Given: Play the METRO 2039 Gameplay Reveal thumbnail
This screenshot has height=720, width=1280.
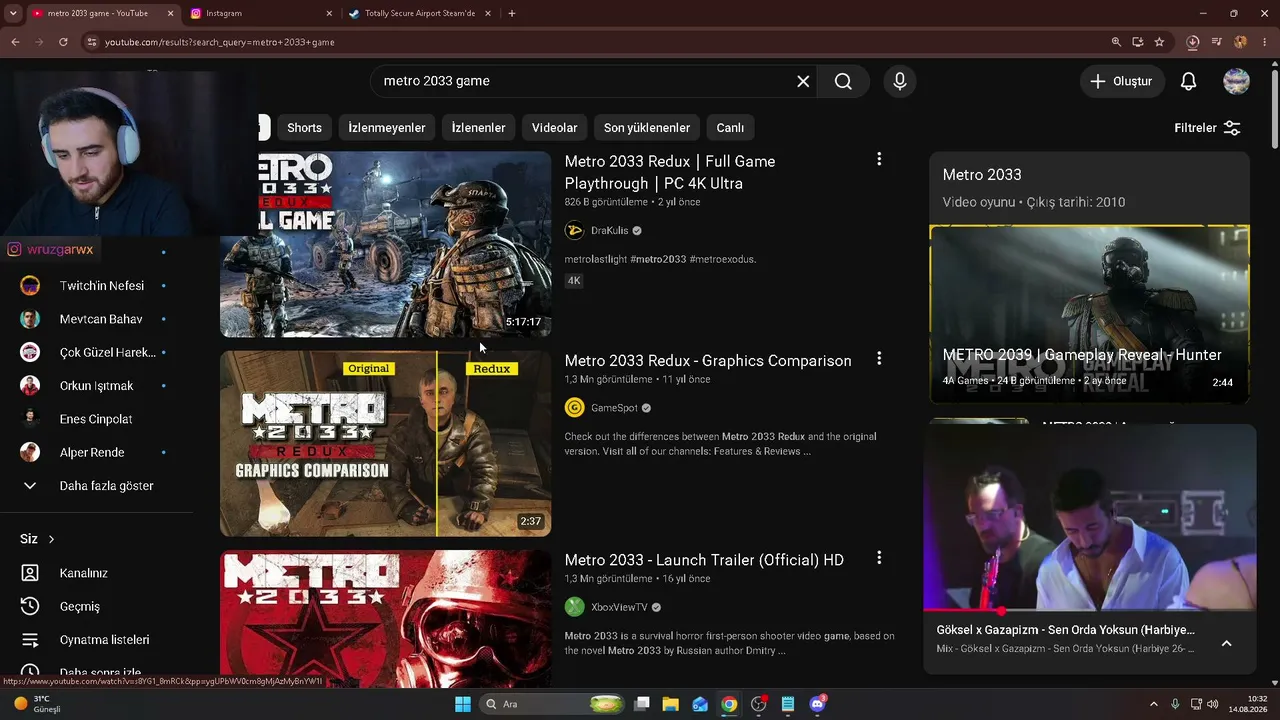Looking at the screenshot, I should (1089, 314).
